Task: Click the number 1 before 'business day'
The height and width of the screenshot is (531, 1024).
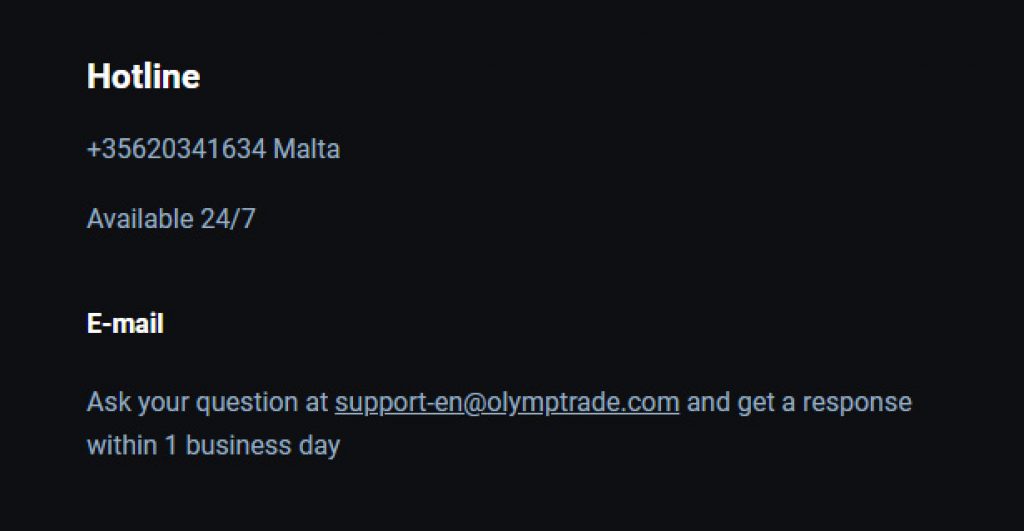Action: tap(171, 445)
